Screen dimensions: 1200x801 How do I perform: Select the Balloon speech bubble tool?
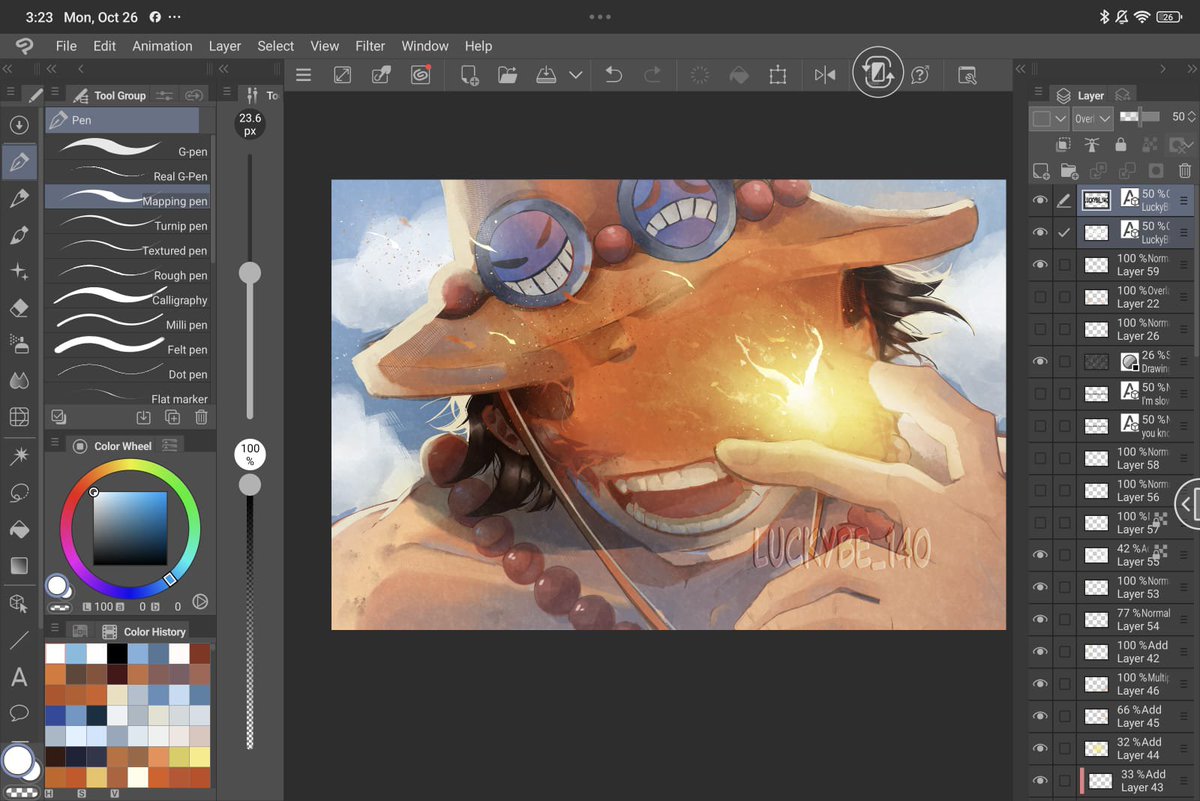19,713
